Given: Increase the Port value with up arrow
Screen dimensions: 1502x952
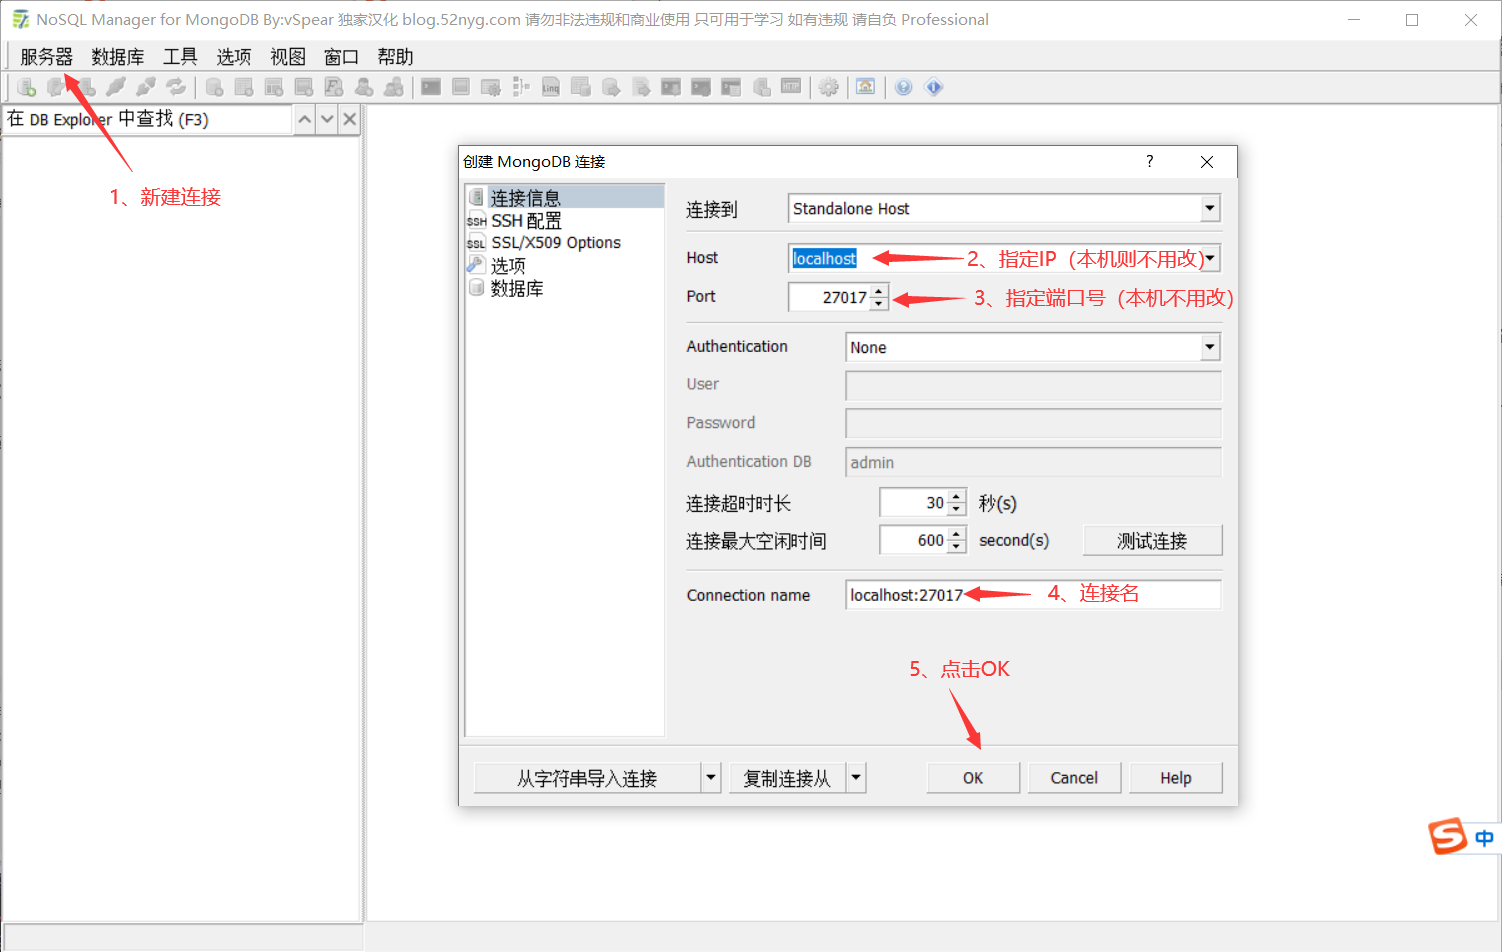Looking at the screenshot, I should 879,291.
